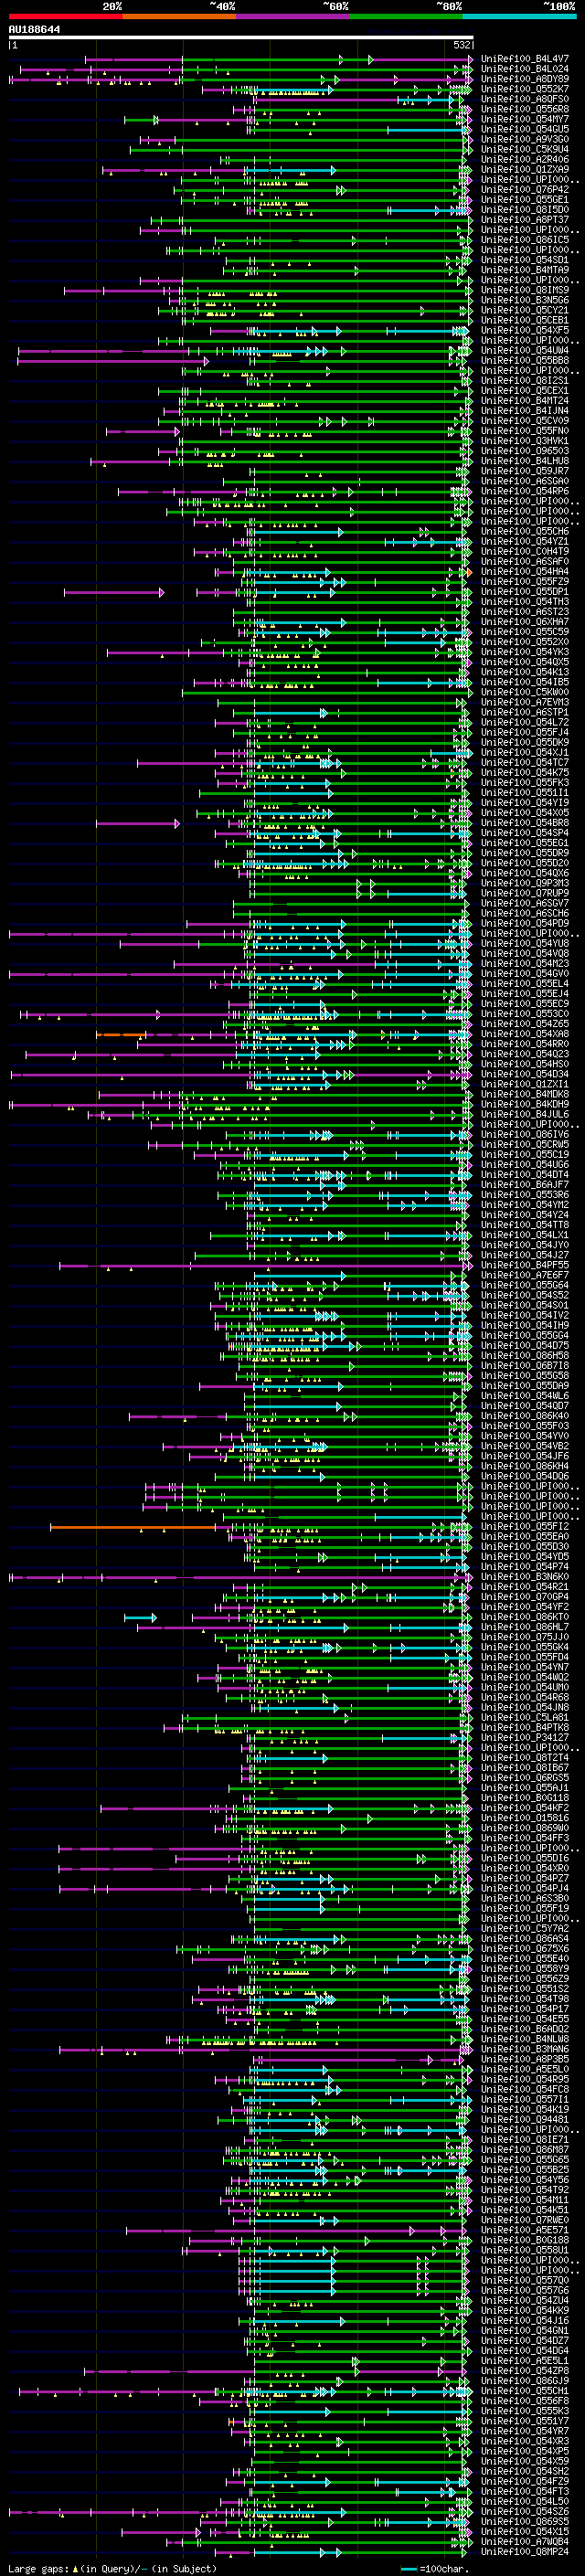This screenshot has height=2576, width=585.
Task: Click the purple ~60% identity scale segment
Action: coord(293,16)
